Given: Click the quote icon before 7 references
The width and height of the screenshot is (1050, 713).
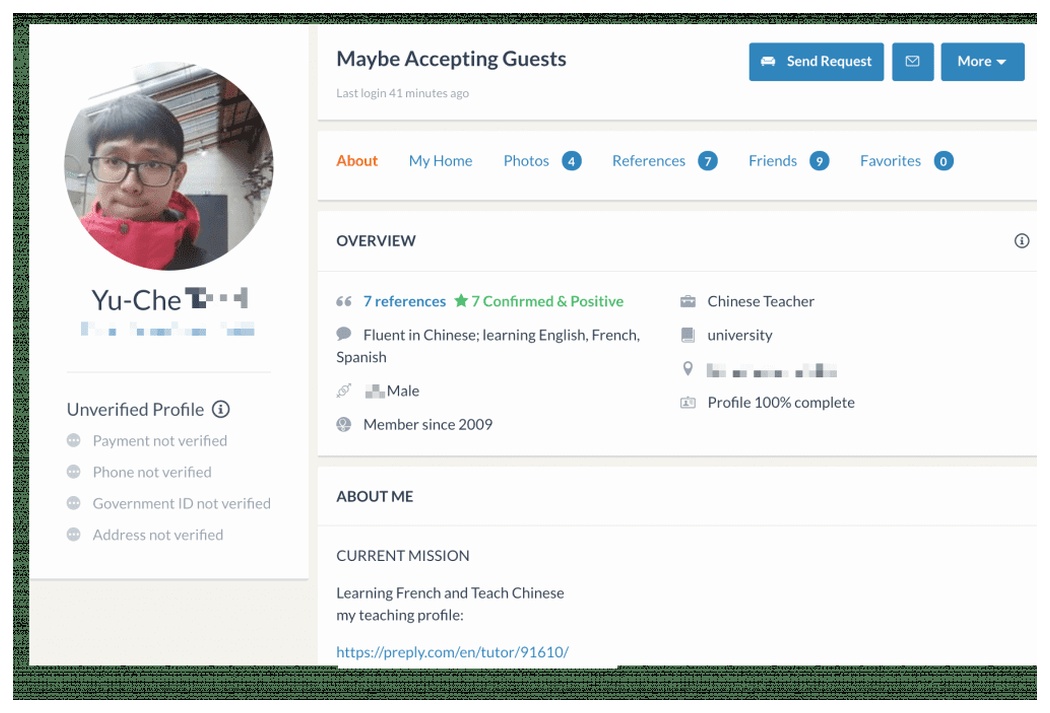Looking at the screenshot, I should click(x=344, y=302).
